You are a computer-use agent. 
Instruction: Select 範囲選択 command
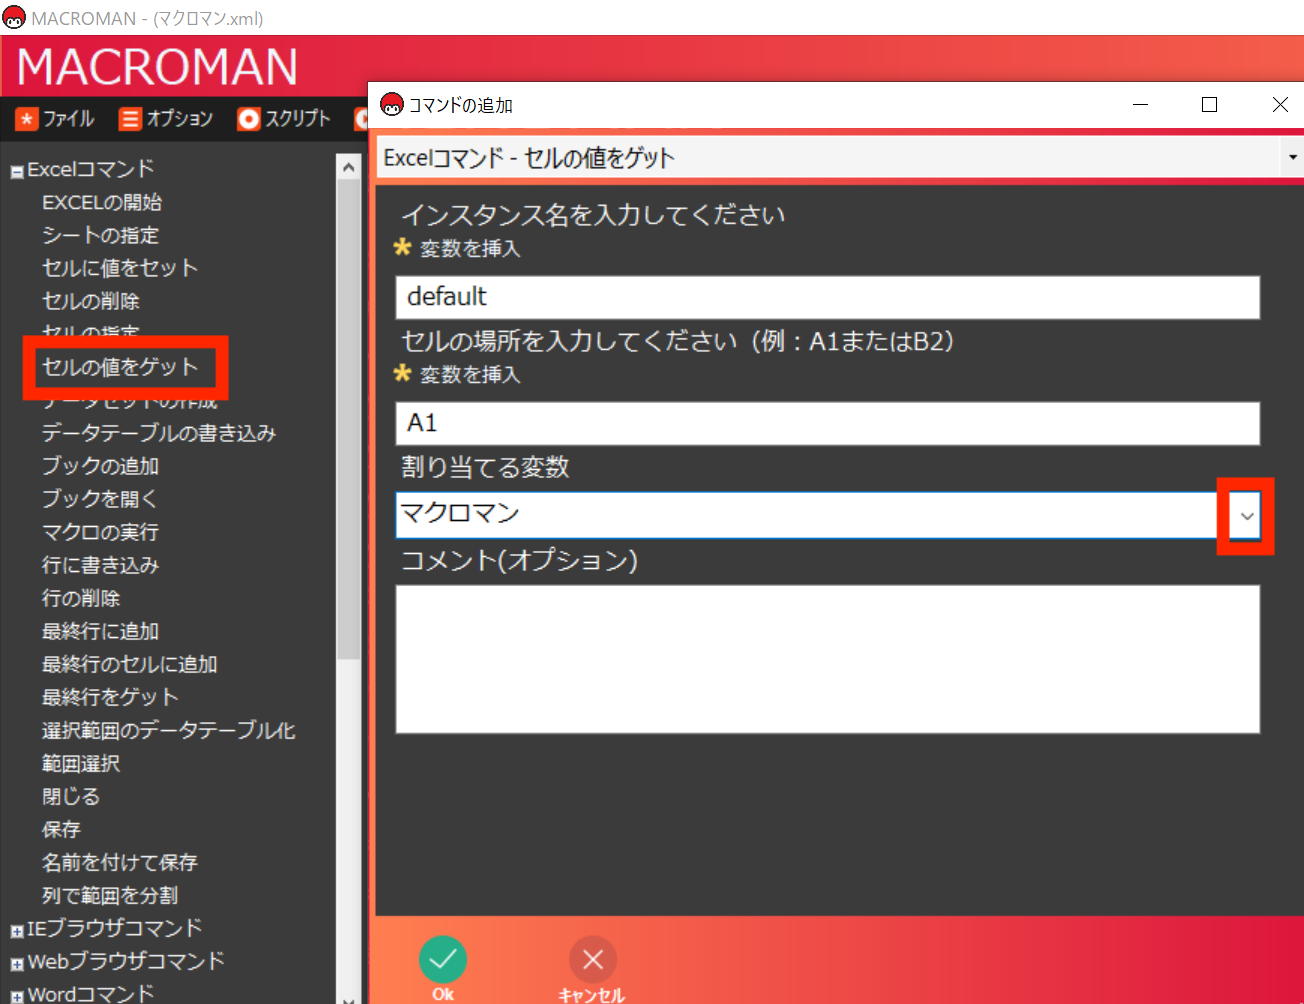click(x=81, y=763)
